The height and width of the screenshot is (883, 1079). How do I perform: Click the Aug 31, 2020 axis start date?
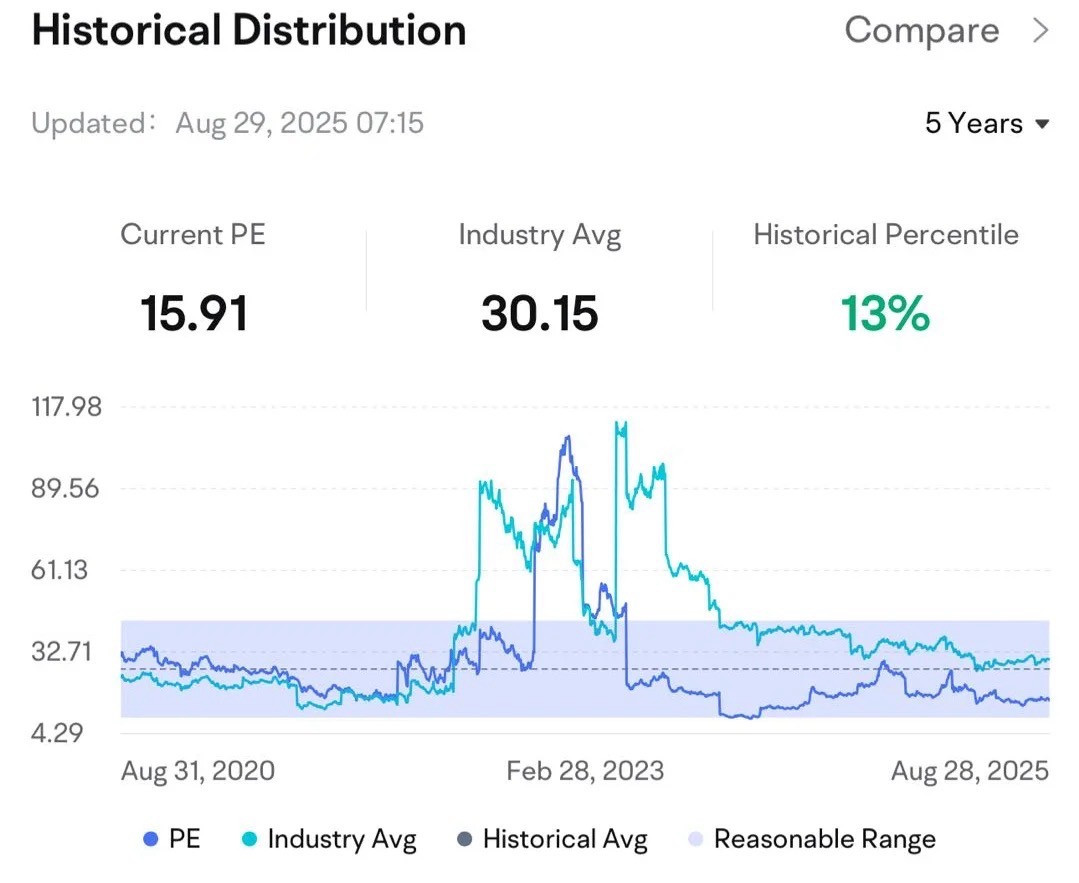pyautogui.click(x=198, y=771)
